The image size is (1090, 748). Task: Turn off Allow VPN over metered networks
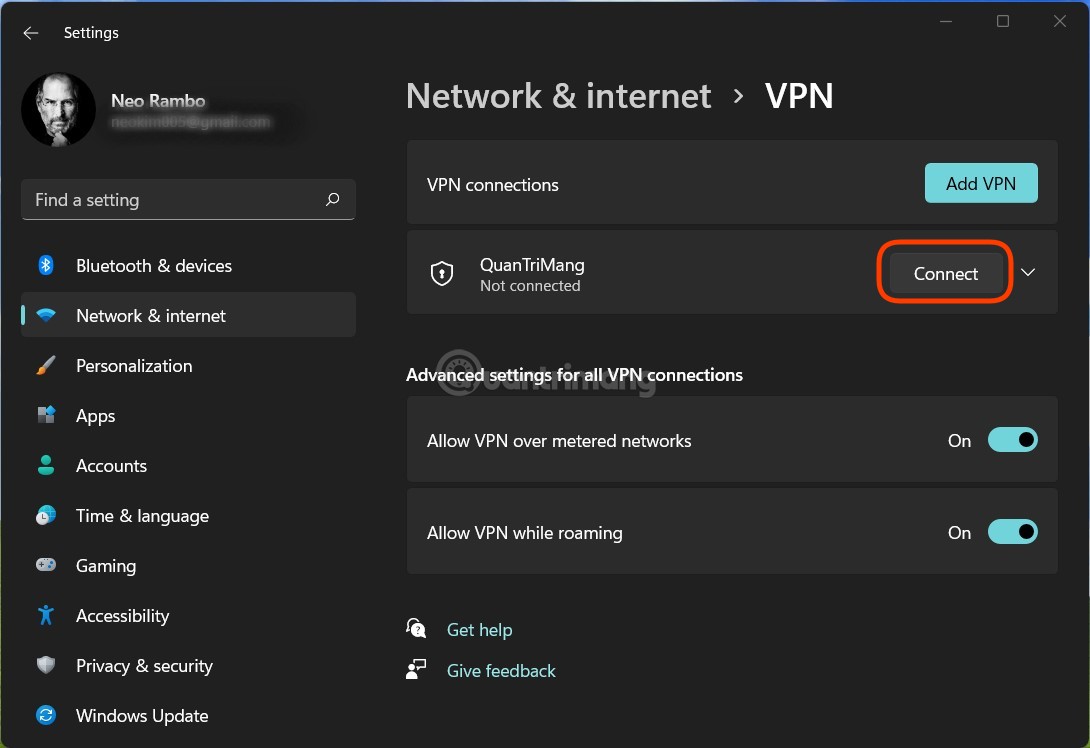pyautogui.click(x=1012, y=440)
